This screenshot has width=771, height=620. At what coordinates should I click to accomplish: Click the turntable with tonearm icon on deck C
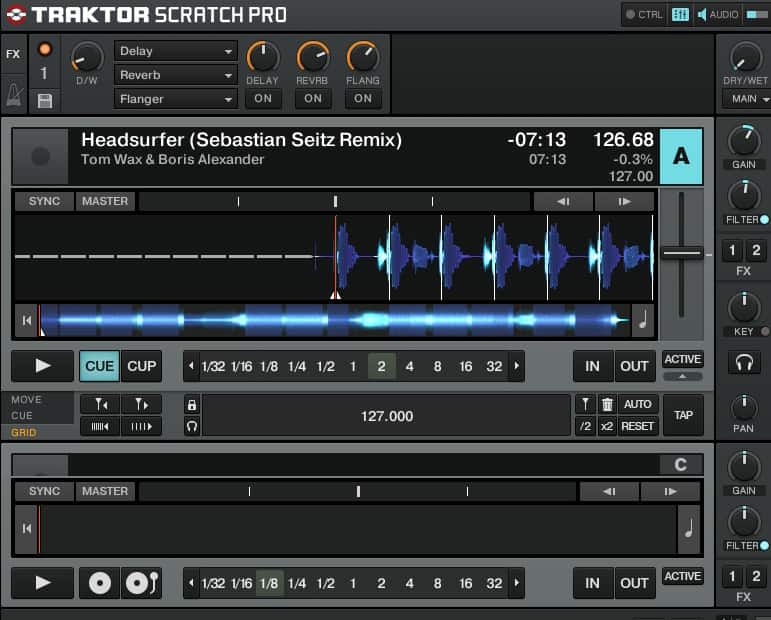[142, 583]
